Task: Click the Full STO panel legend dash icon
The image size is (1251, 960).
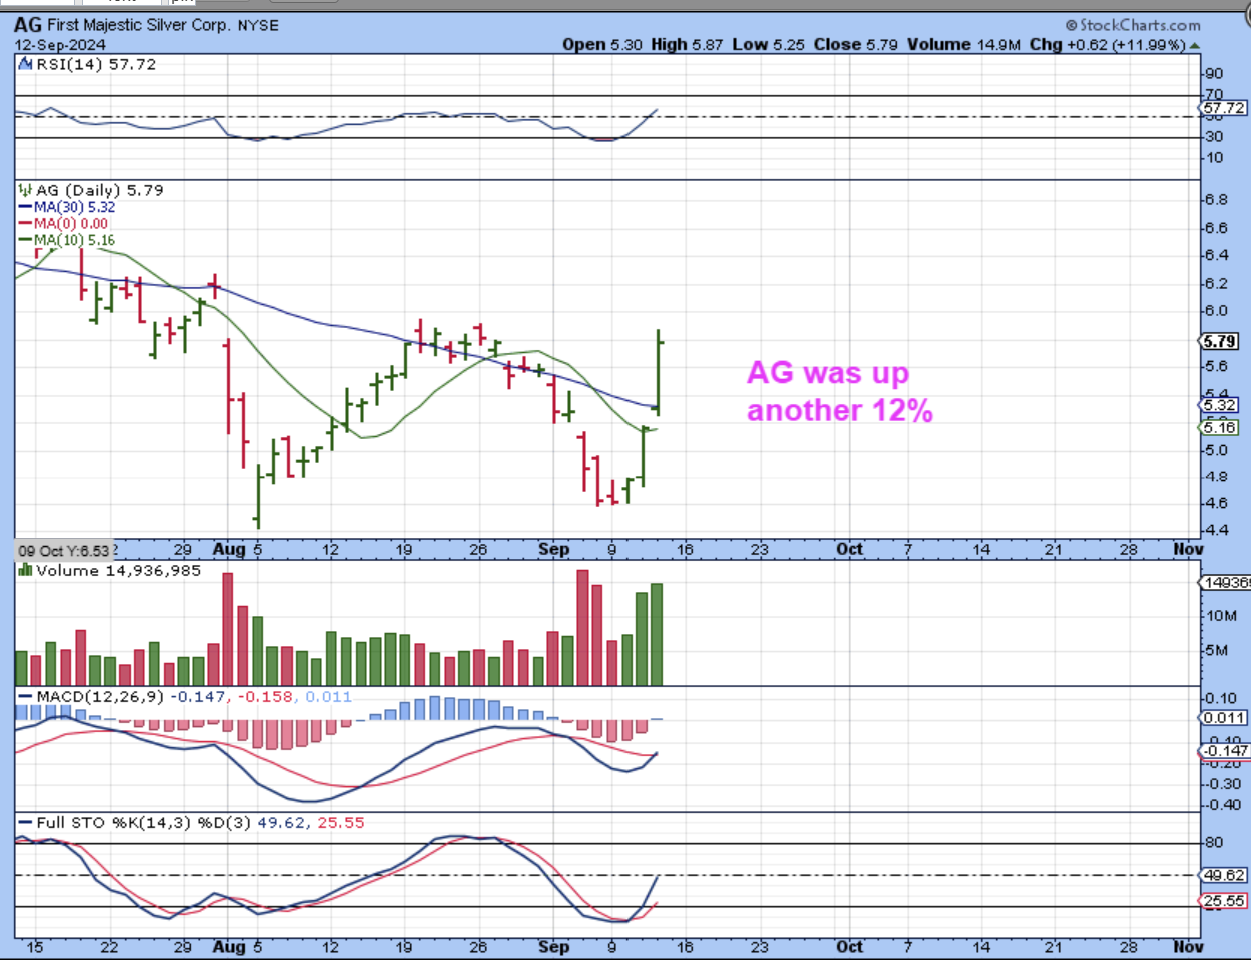Action: 25,823
